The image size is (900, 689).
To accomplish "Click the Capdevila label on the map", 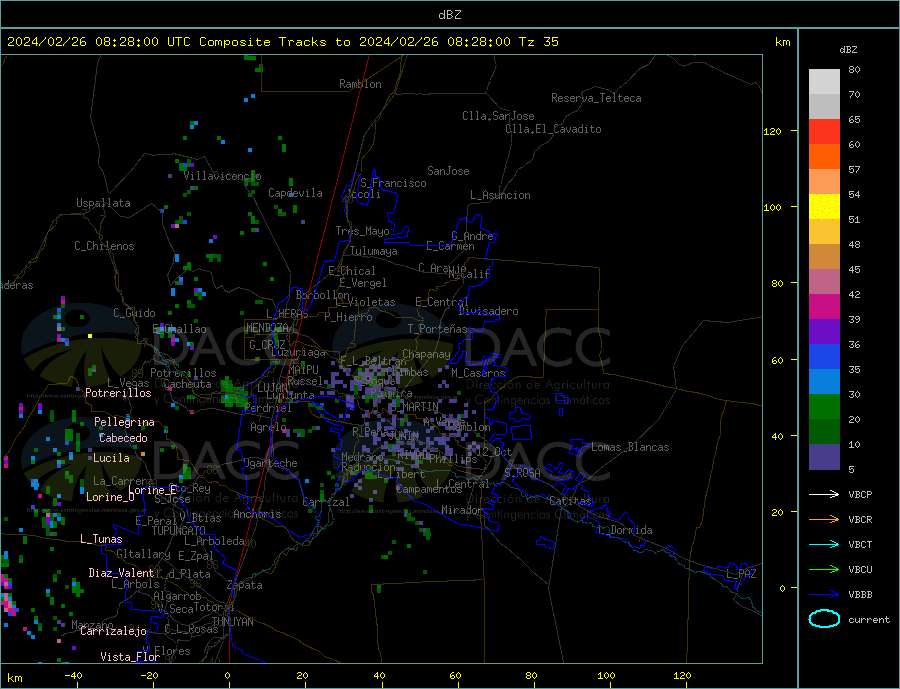I will point(295,193).
